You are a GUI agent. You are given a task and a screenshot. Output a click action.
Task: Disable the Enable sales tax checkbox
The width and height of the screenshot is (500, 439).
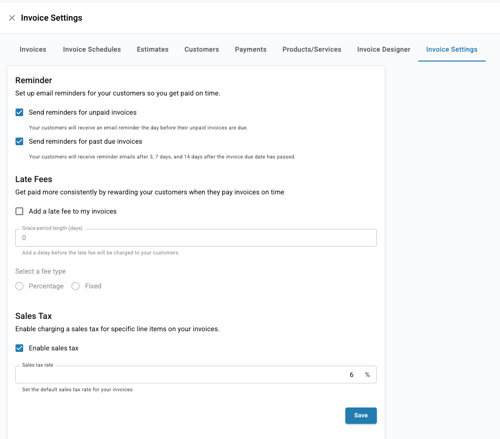tap(19, 348)
